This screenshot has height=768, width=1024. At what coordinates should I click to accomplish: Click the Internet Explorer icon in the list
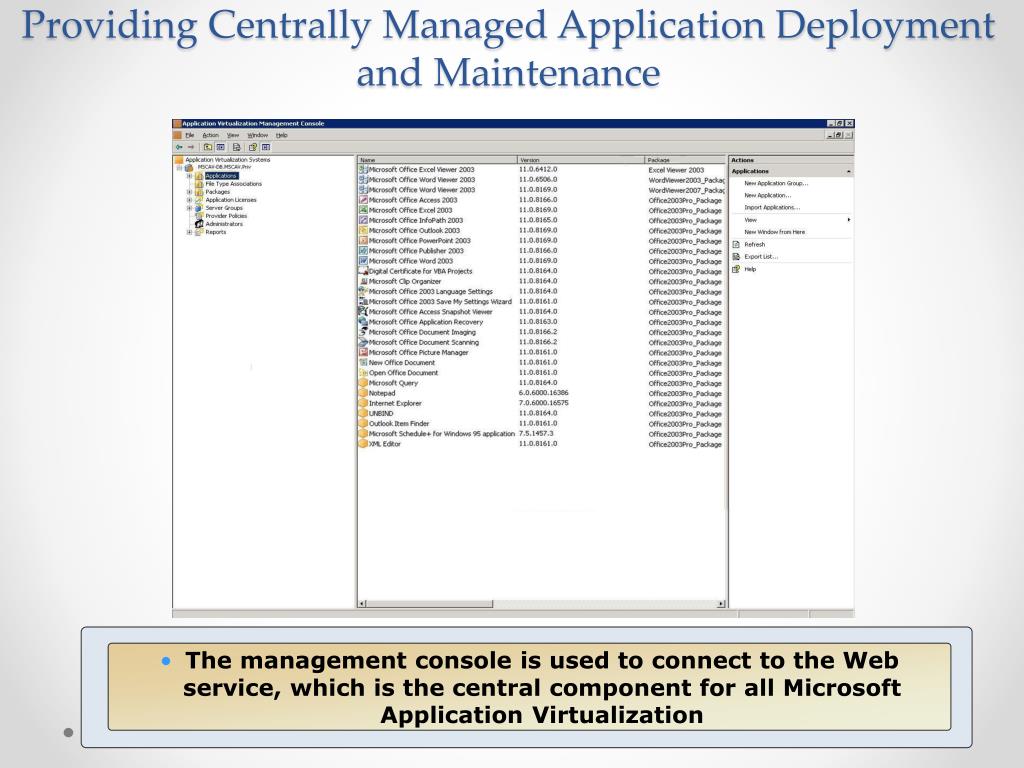tap(363, 403)
